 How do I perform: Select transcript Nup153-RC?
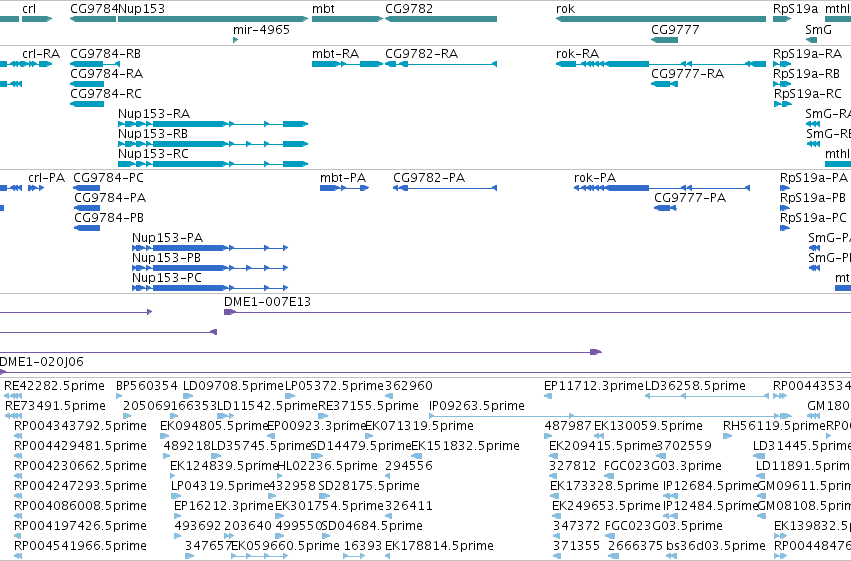[x=213, y=164]
